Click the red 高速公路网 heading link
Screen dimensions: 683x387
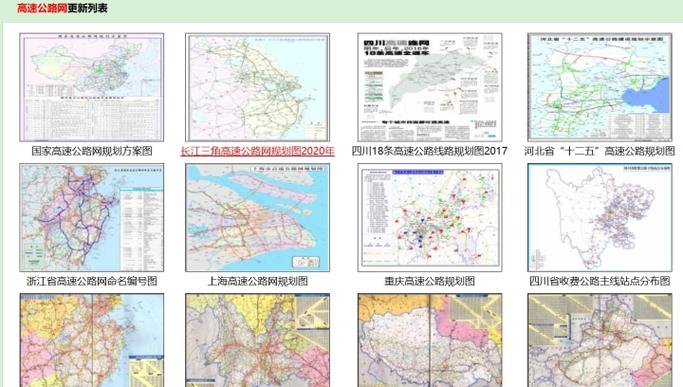pyautogui.click(x=42, y=8)
